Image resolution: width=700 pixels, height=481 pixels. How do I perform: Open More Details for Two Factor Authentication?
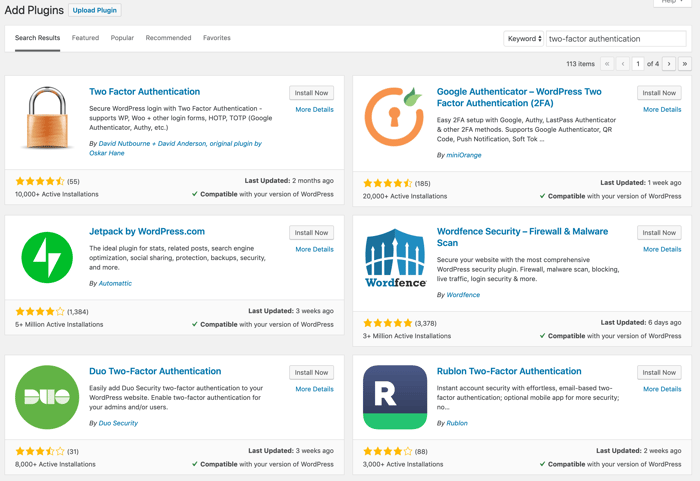coord(314,109)
